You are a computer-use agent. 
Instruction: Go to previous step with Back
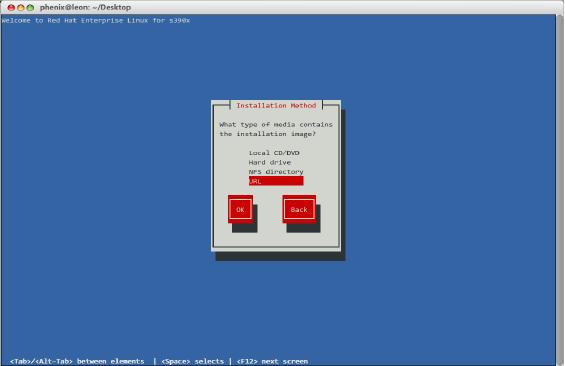coord(299,209)
